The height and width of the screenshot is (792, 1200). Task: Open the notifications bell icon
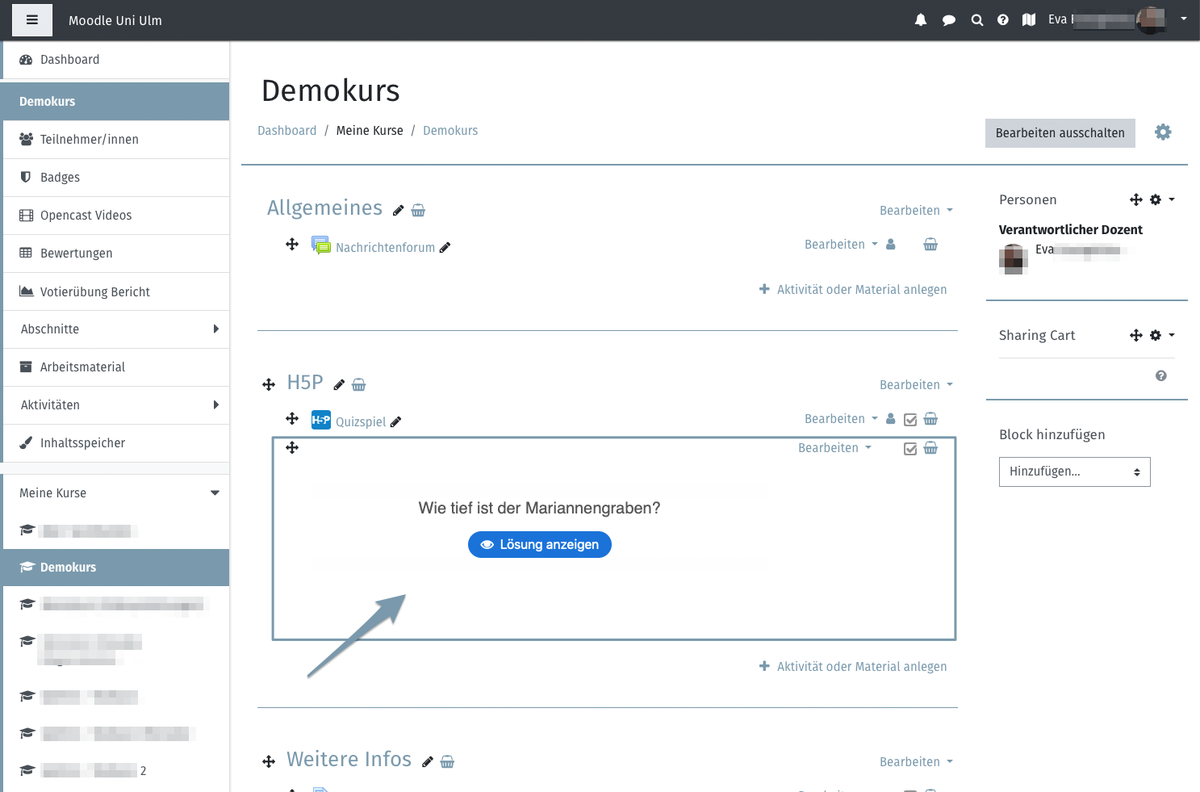point(921,20)
